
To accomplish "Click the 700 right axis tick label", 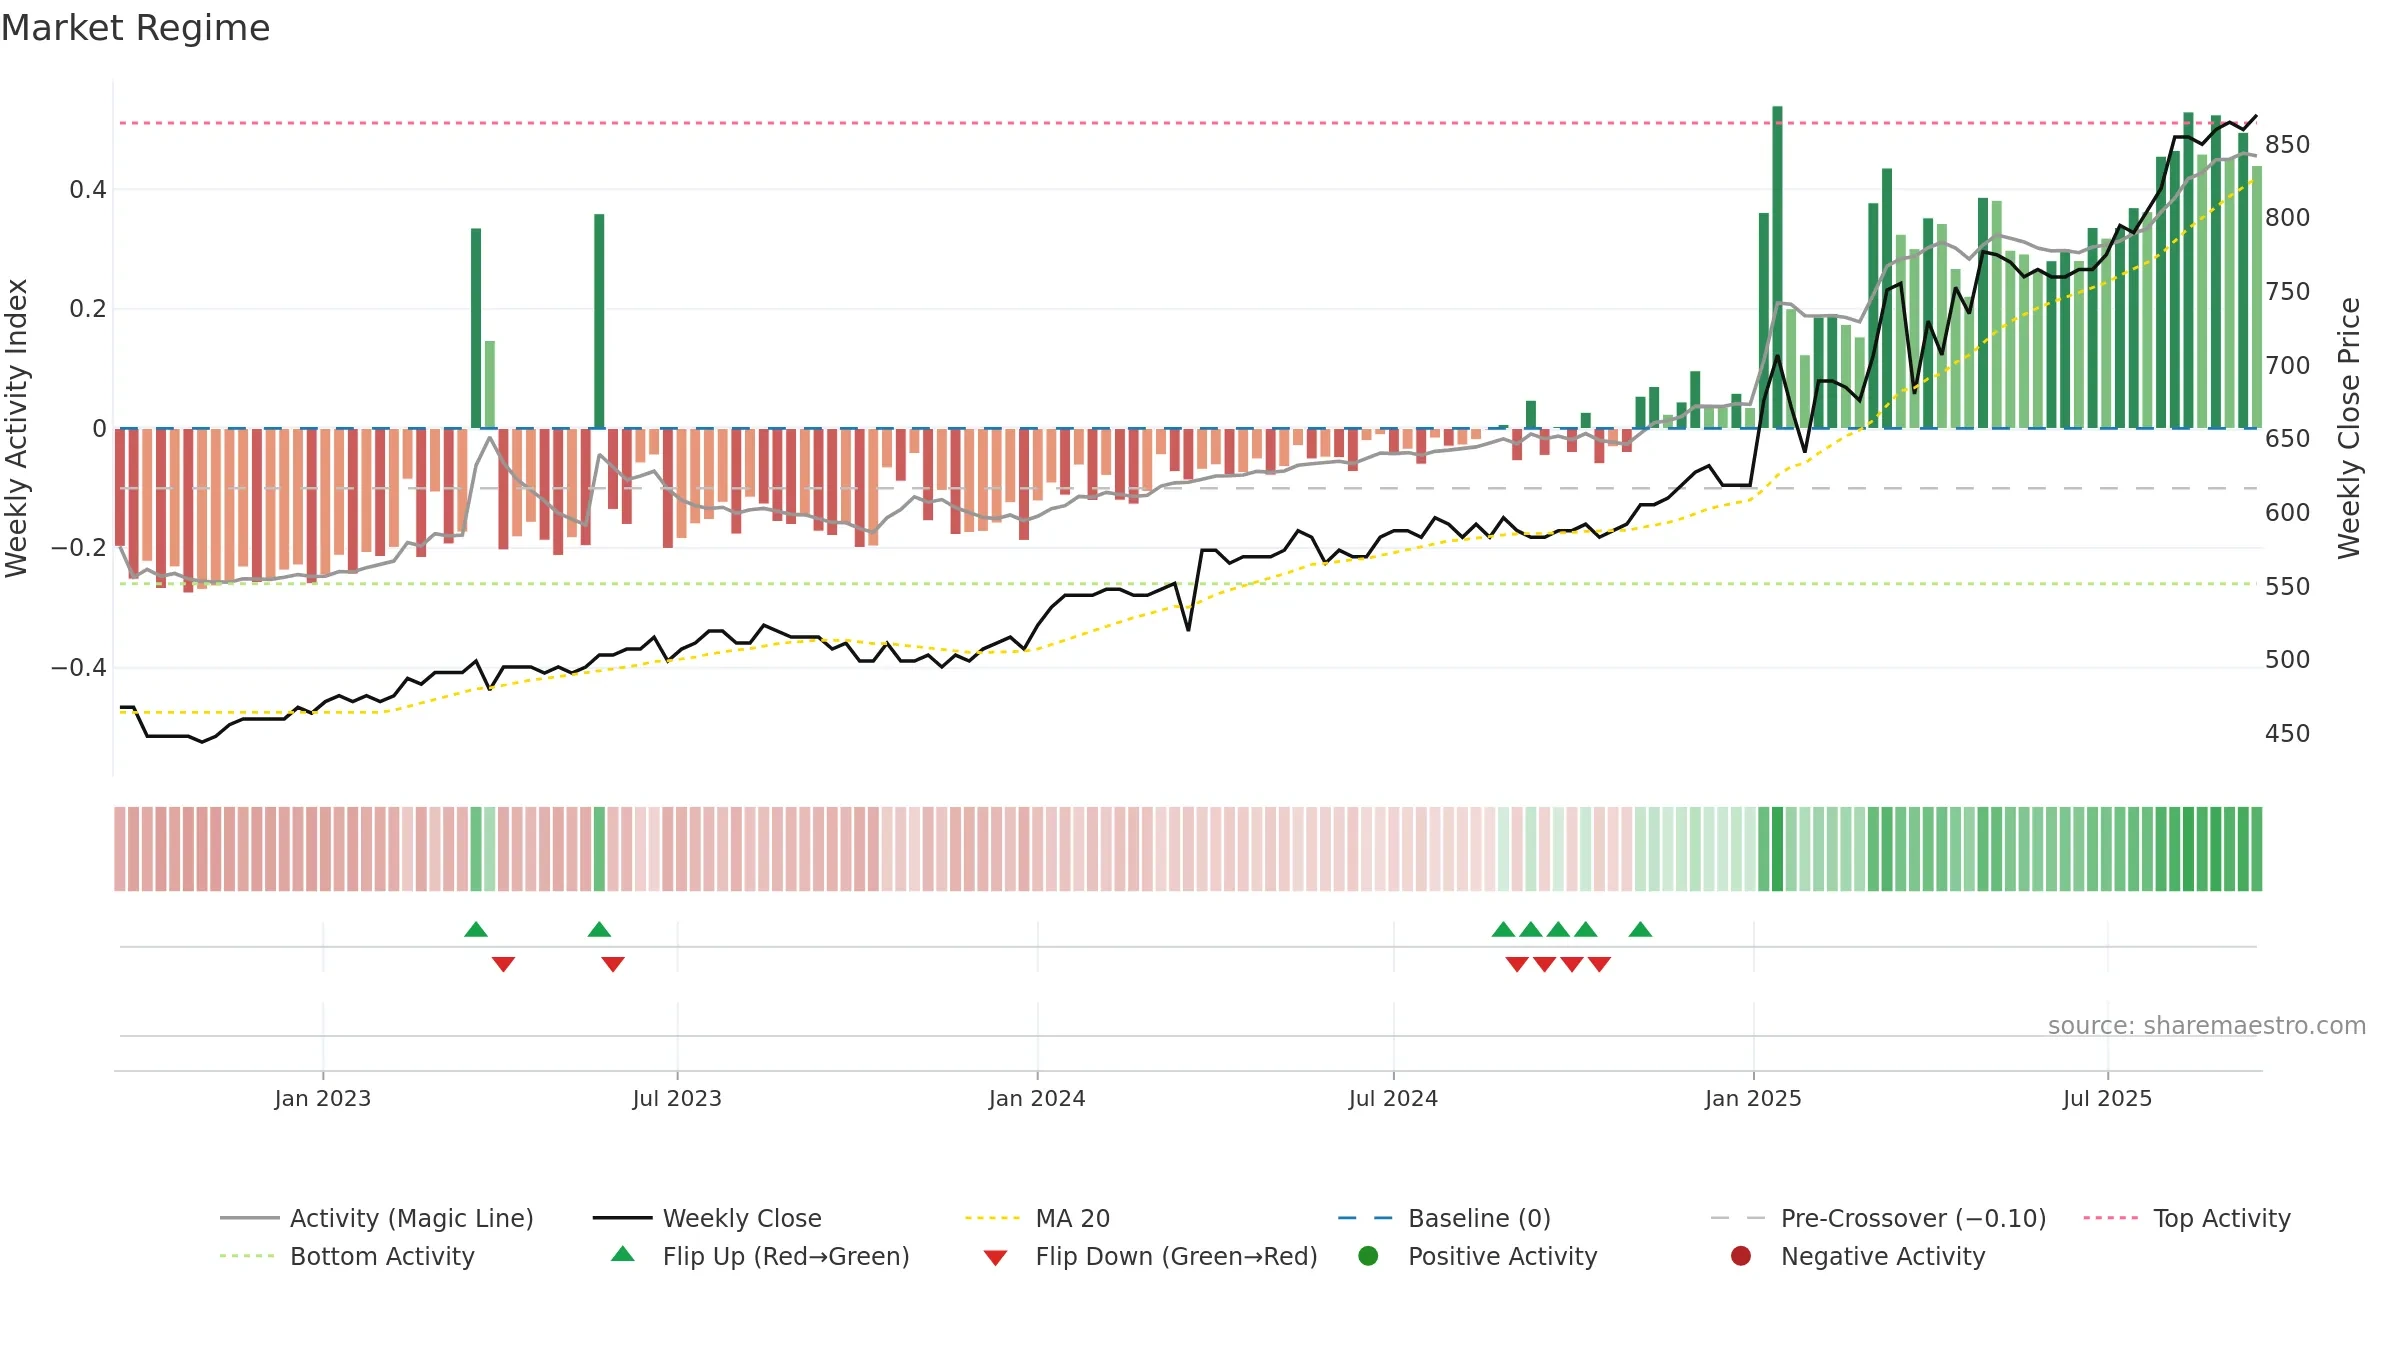I will [2288, 366].
